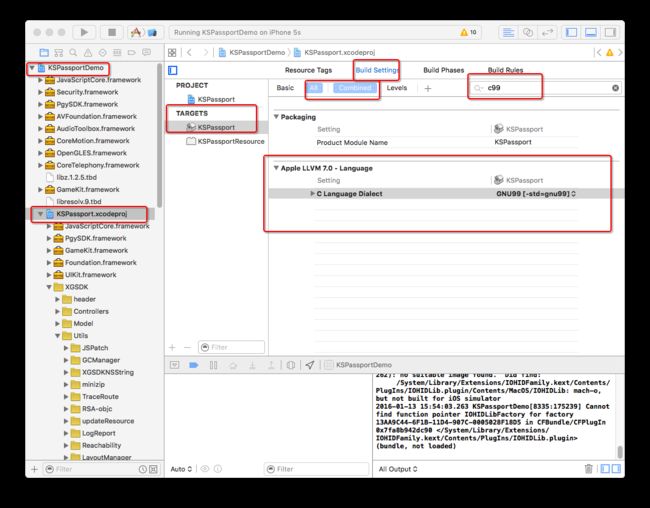
Task: Collapse the XGSDK folder
Action: click(x=49, y=287)
